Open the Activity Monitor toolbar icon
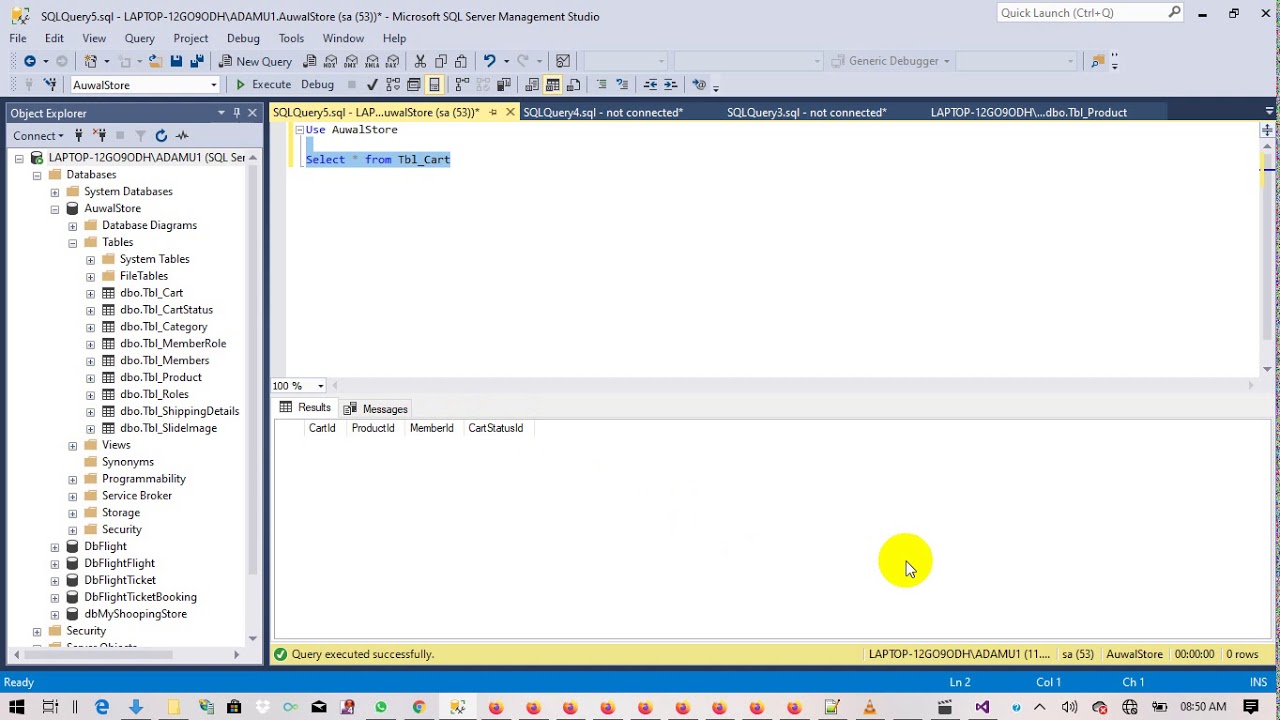 (x=563, y=61)
